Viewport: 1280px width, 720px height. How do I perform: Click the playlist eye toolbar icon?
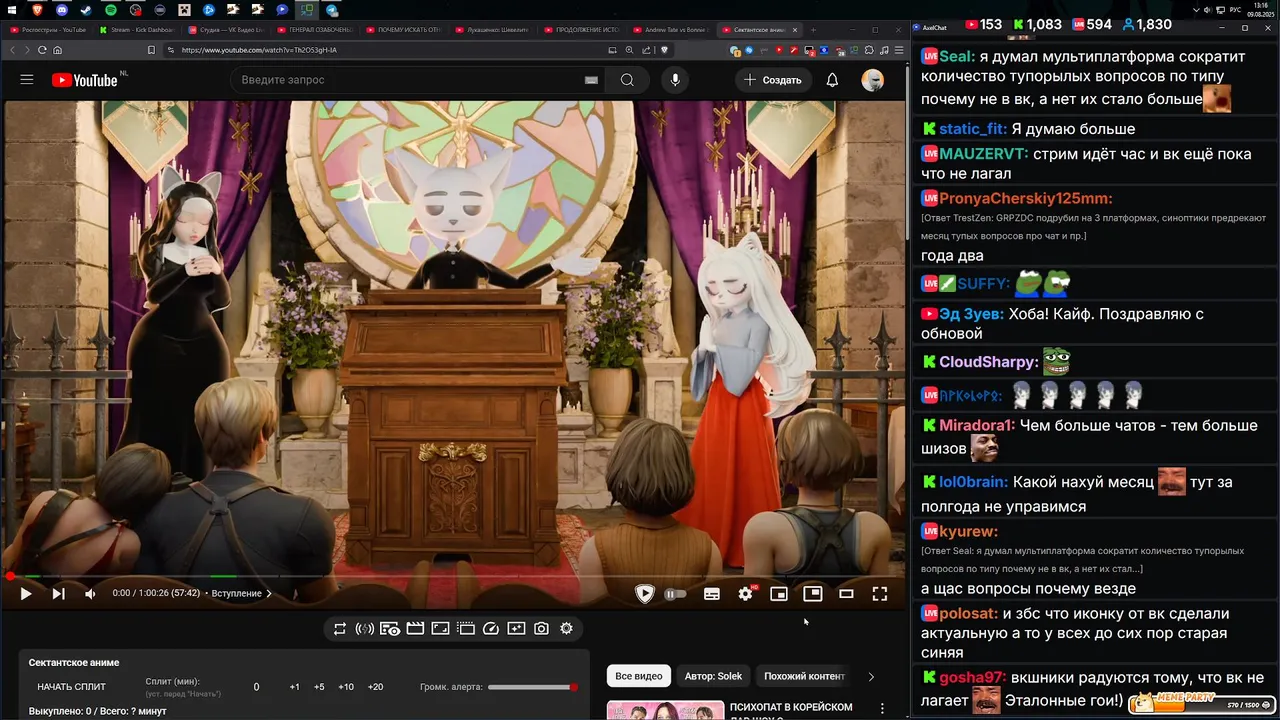tap(390, 629)
